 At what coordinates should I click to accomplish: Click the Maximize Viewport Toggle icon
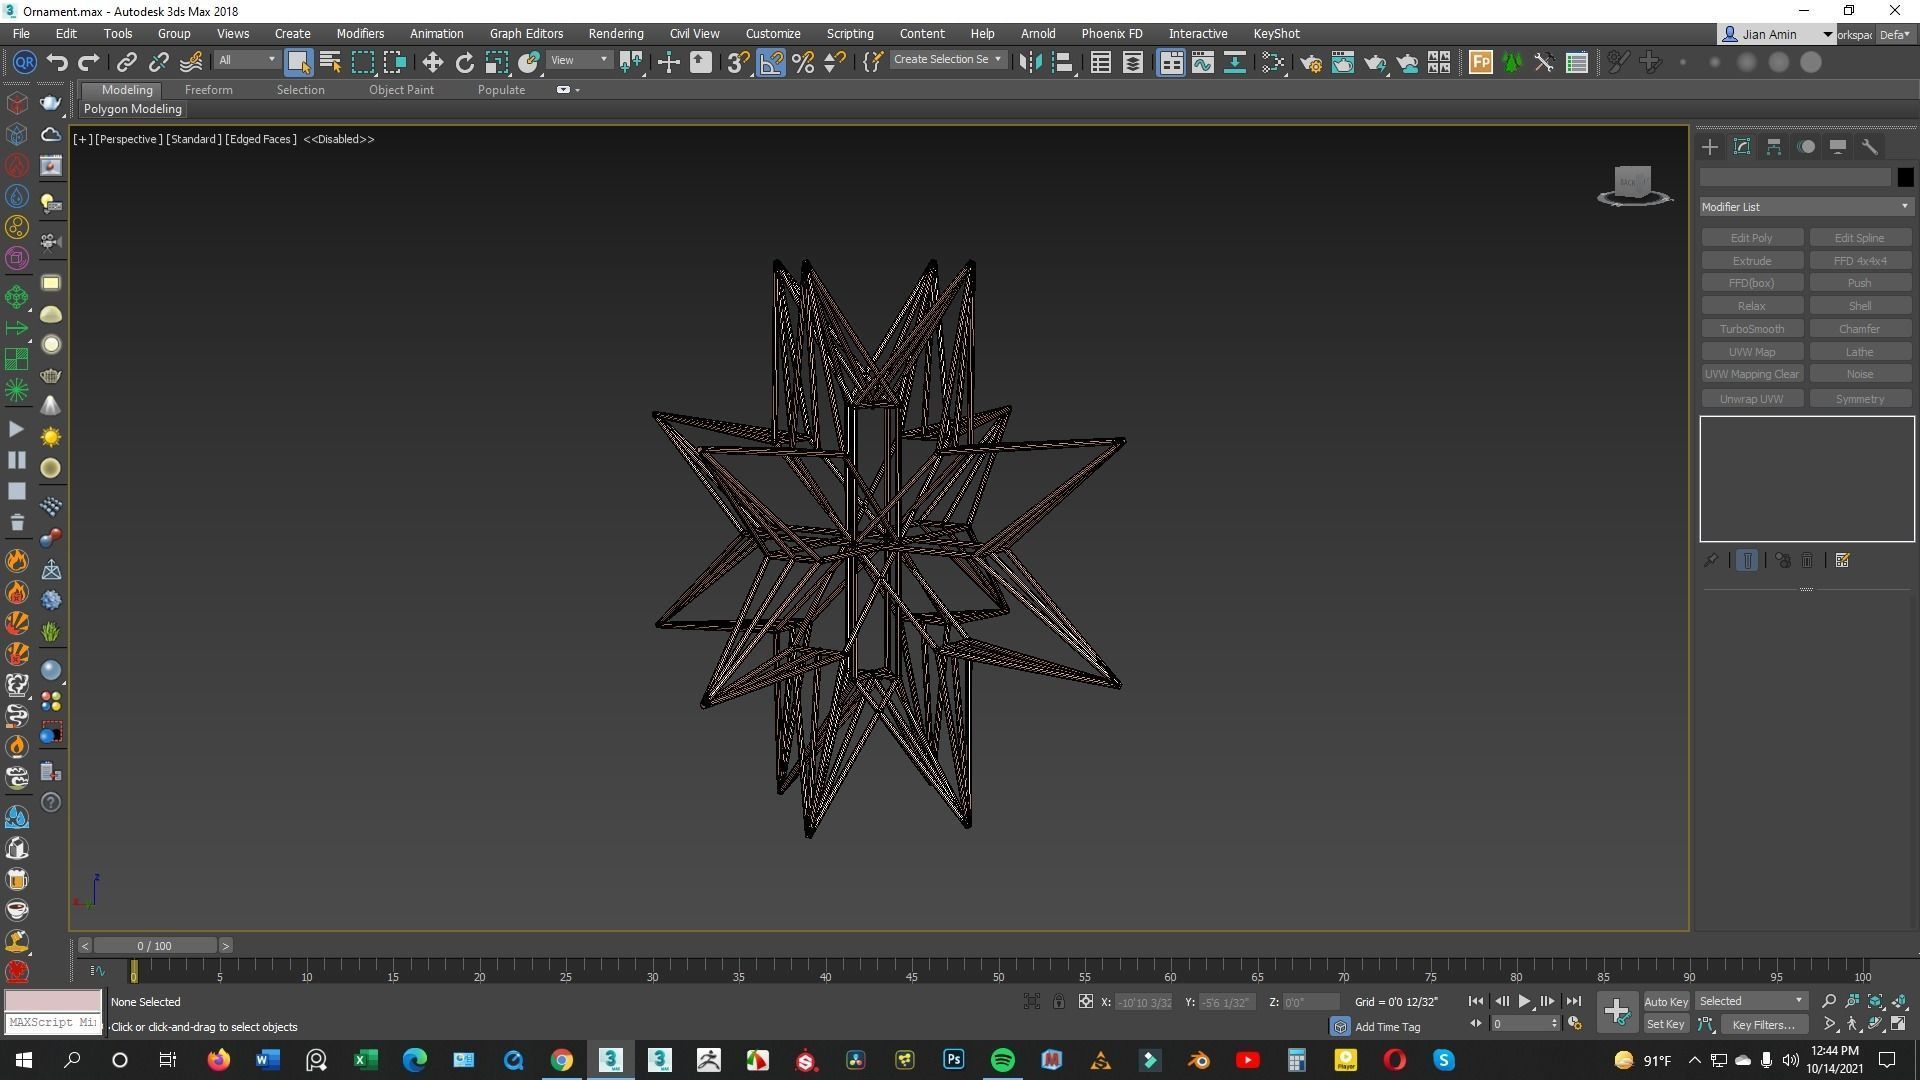[x=1898, y=1024]
